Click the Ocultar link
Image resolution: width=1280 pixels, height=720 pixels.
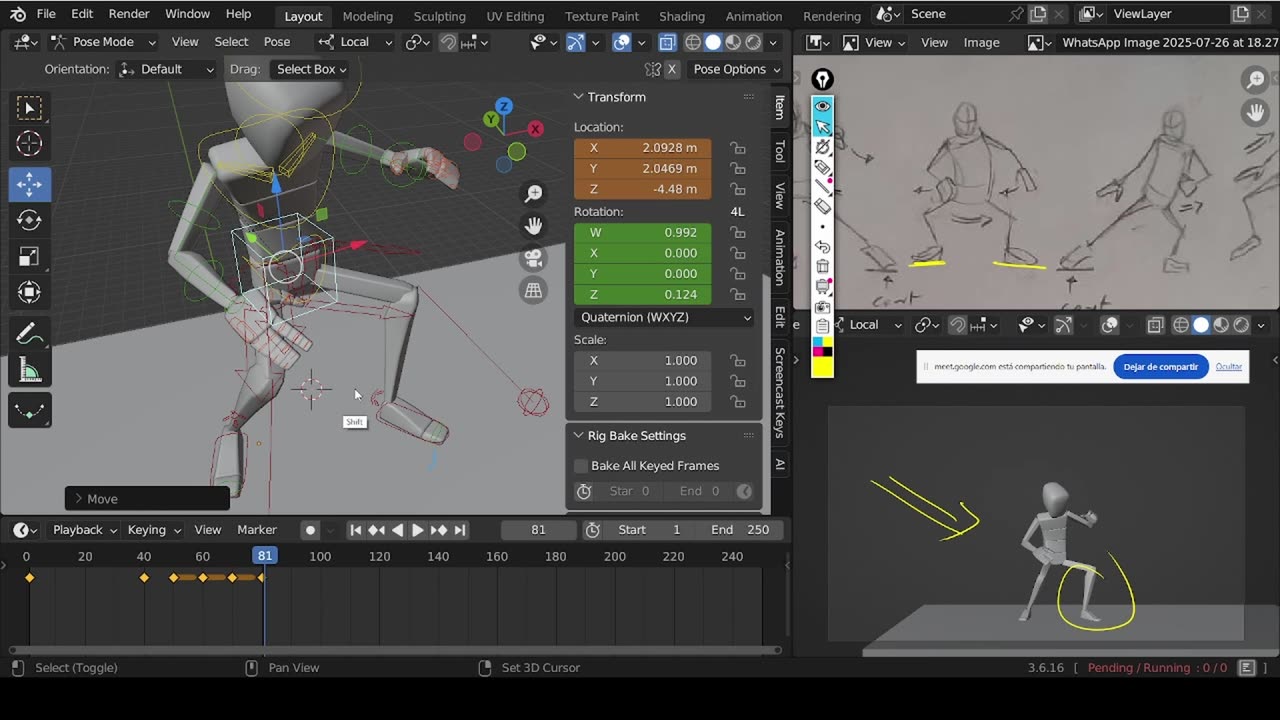click(1228, 367)
